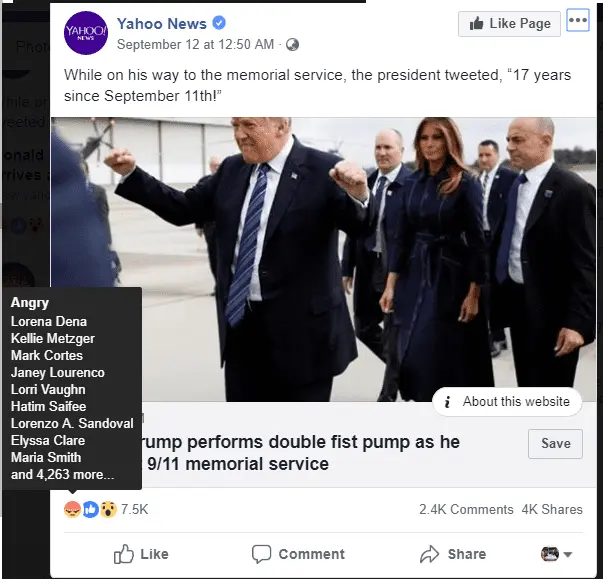
Task: View the 2.4K Comments
Action: click(465, 509)
